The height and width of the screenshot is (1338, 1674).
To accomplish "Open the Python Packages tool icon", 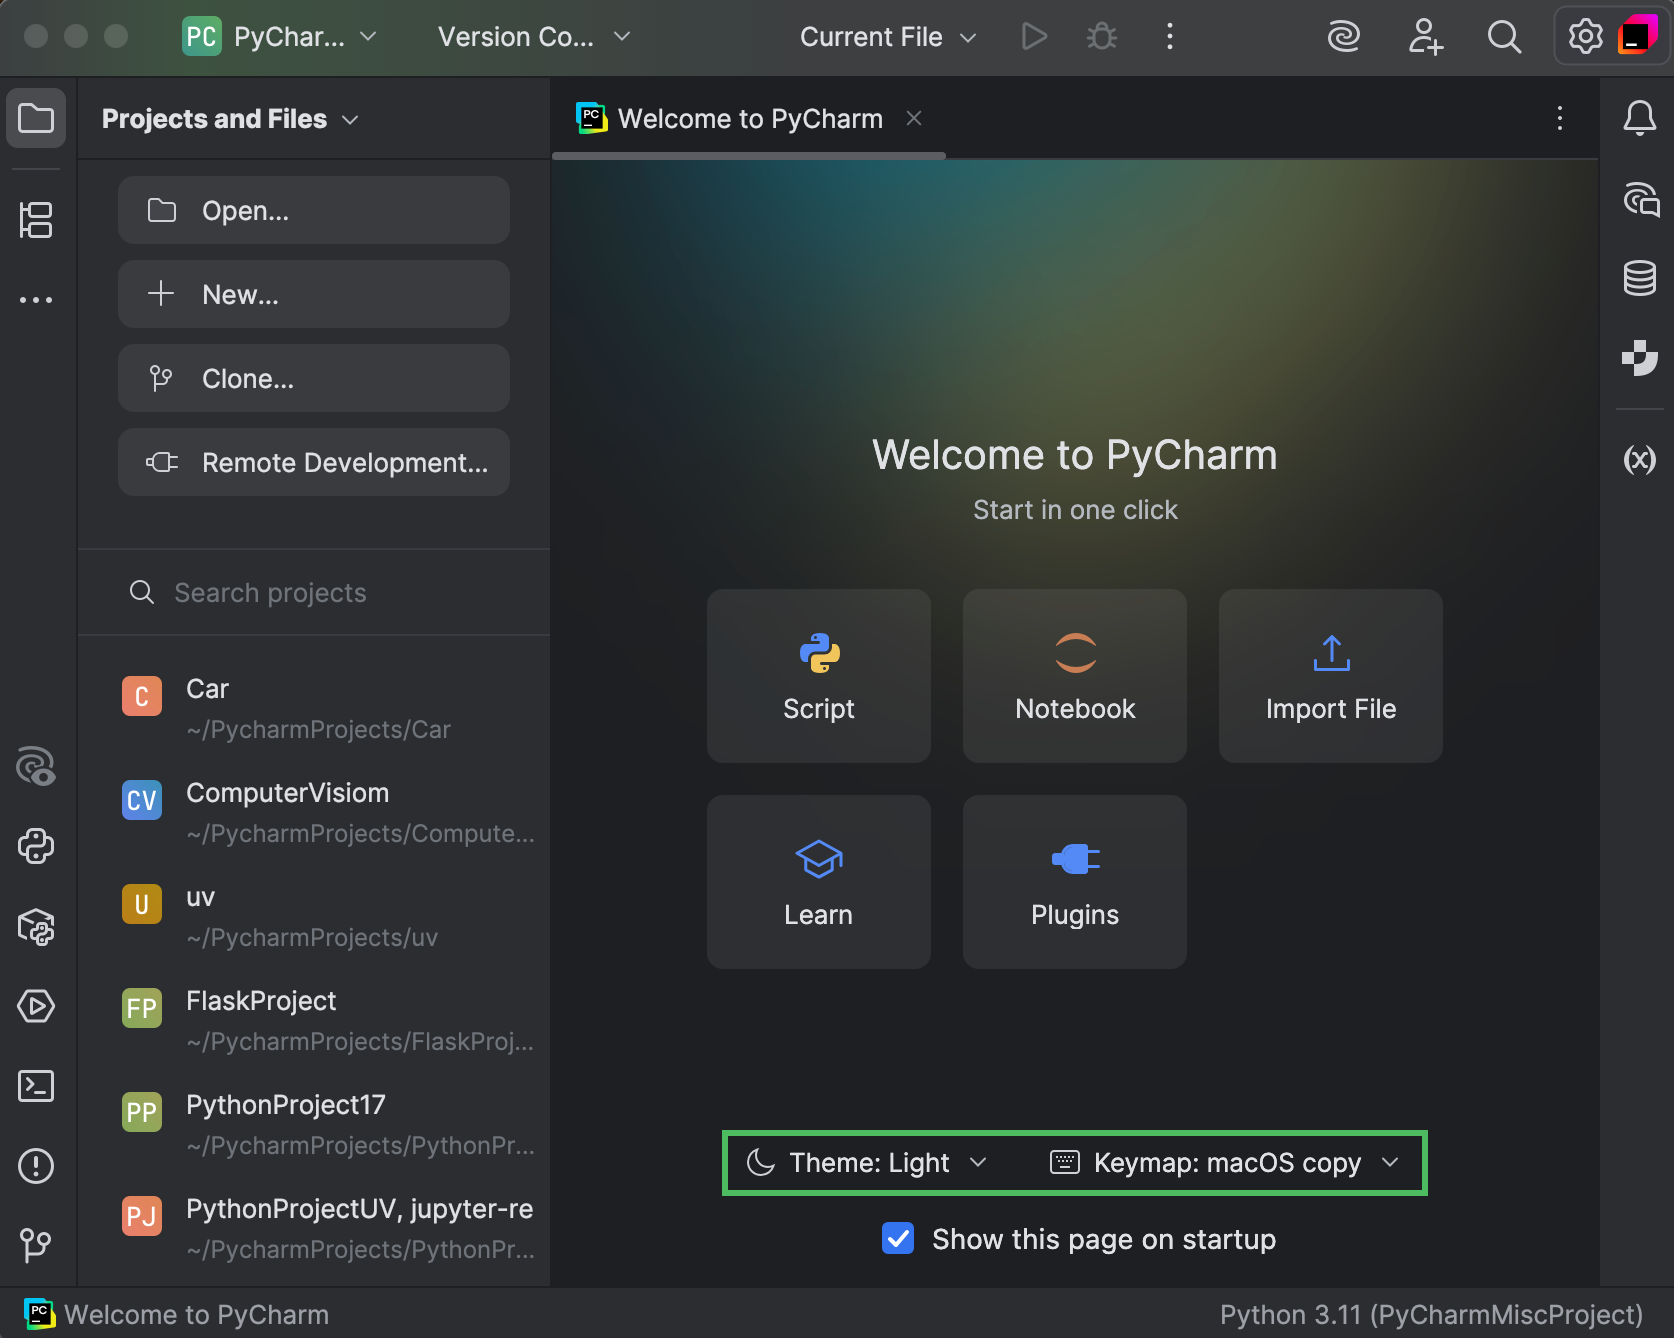I will (36, 927).
